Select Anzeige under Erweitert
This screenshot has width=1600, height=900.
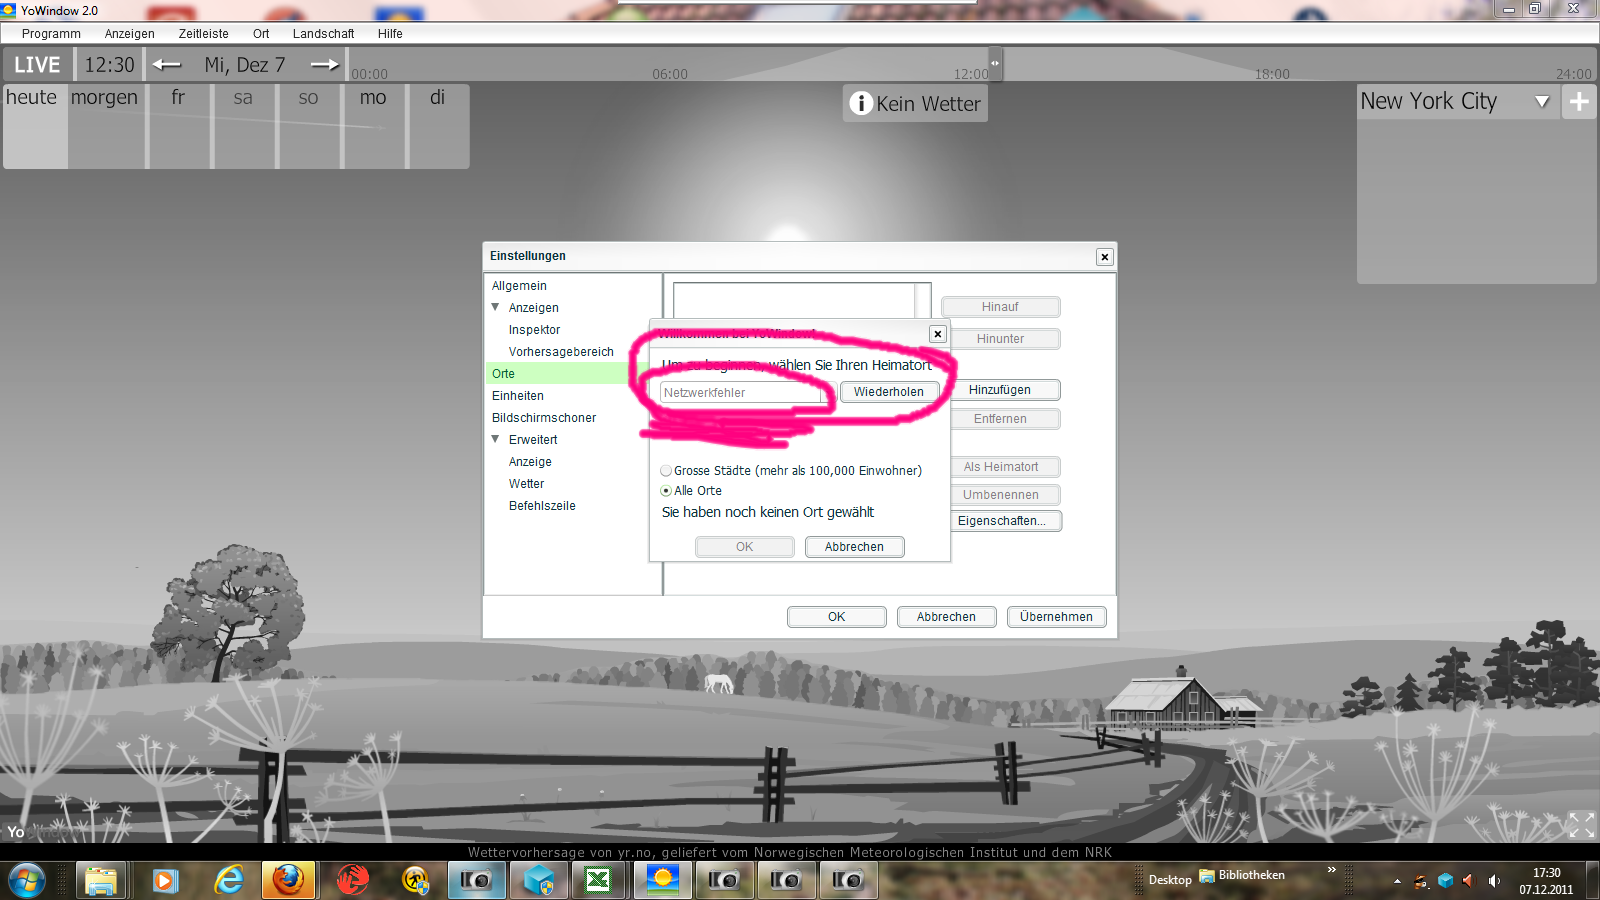point(530,462)
